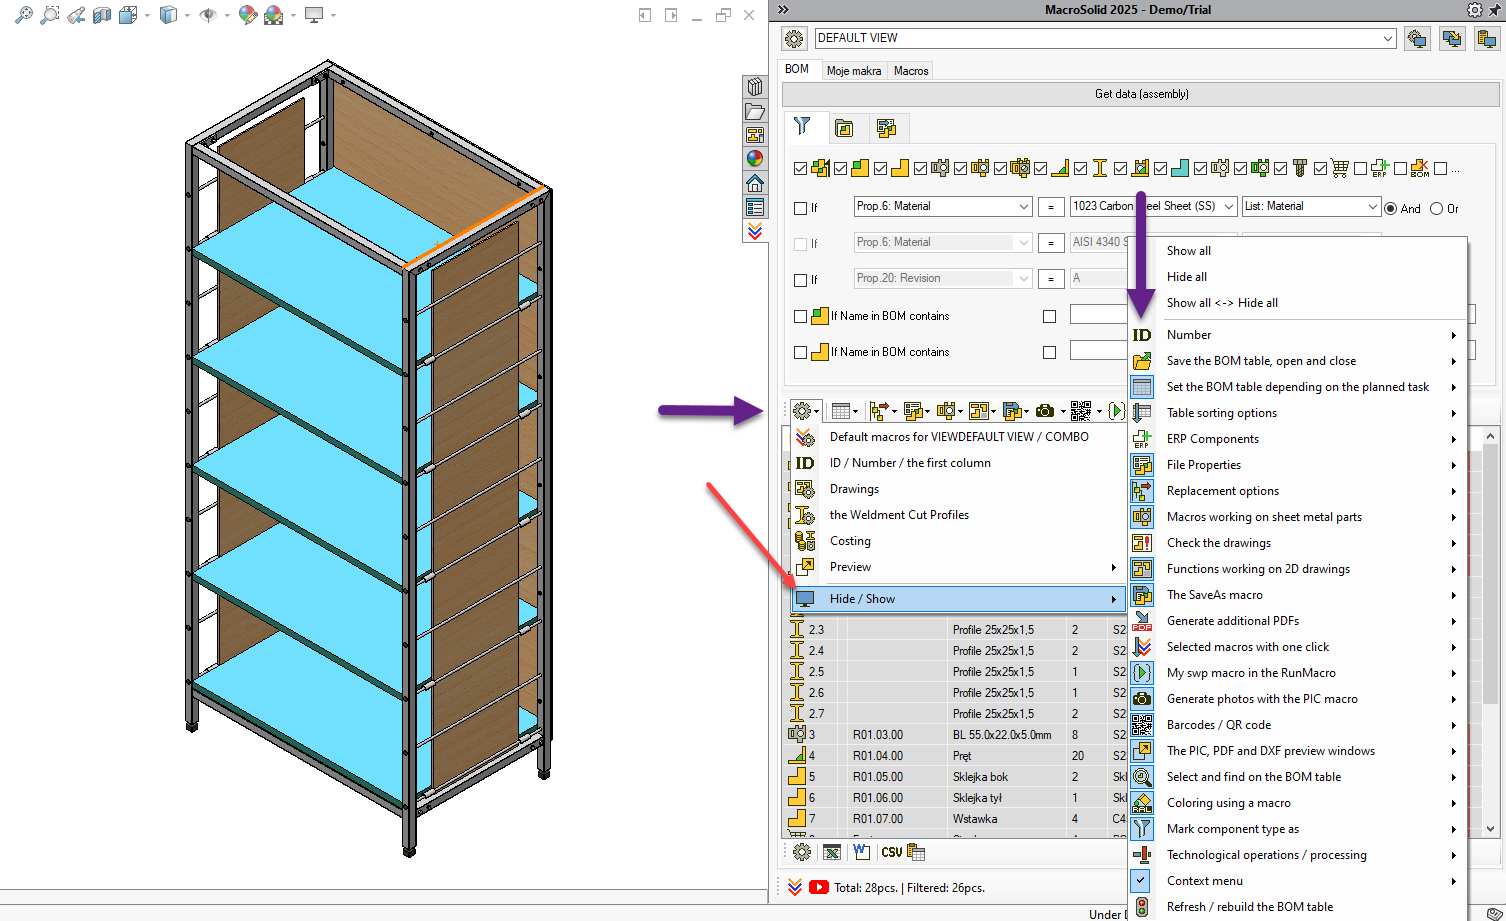
Task: Open the Section View tool
Action: [101, 15]
